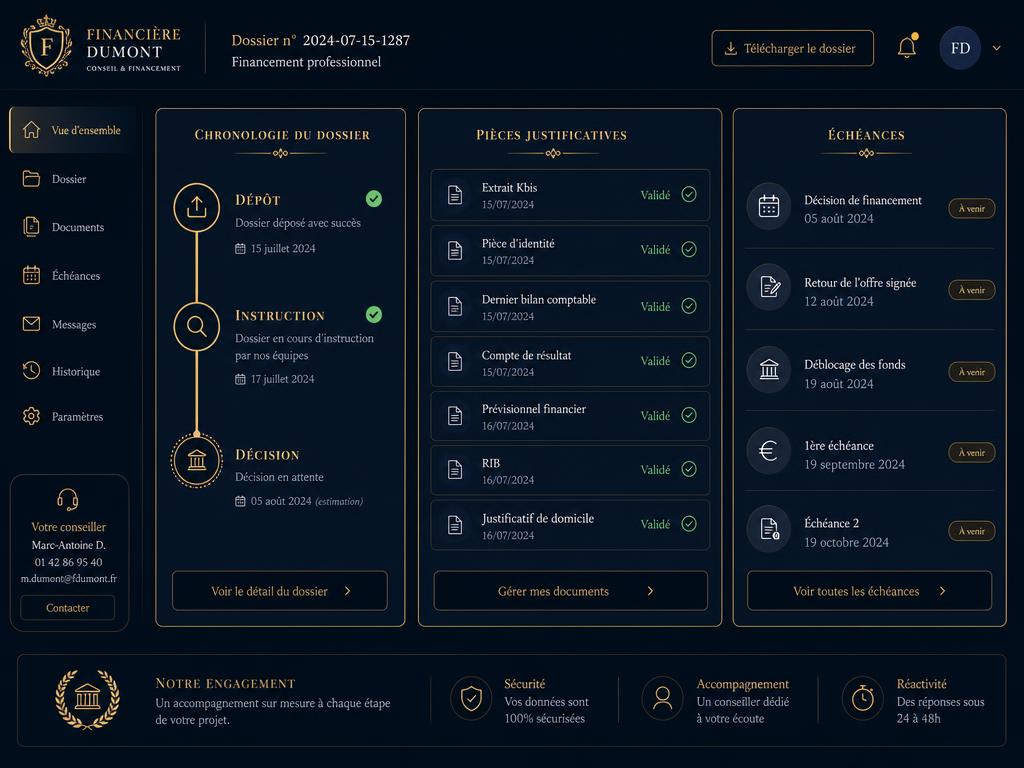Expand the account menu chevron
1024x768 pixels.
tap(997, 48)
